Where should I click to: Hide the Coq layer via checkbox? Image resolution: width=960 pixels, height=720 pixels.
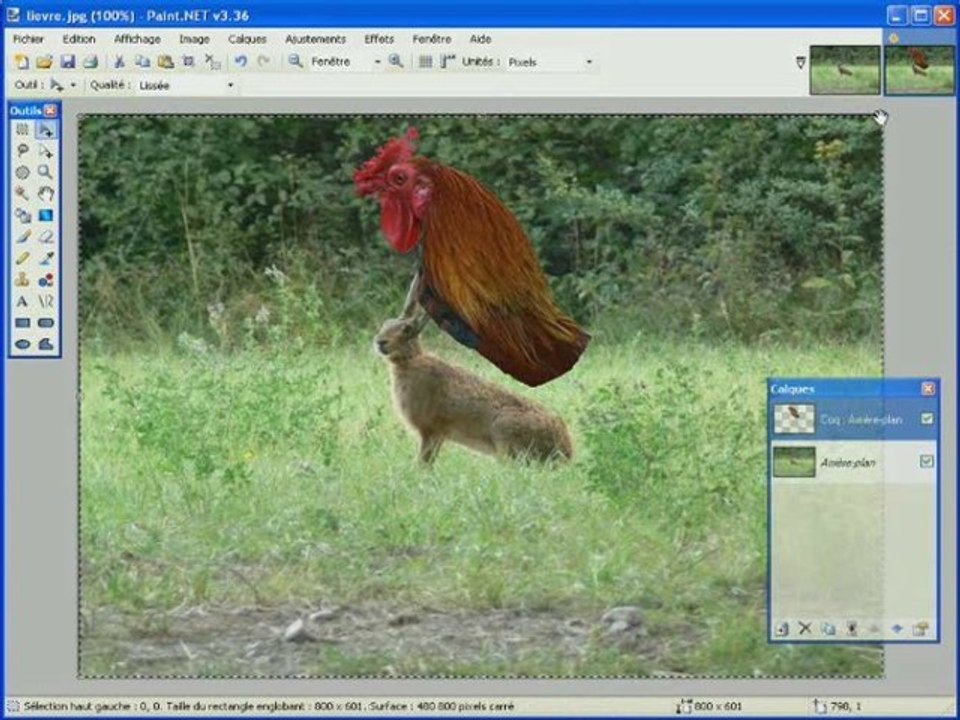click(x=927, y=419)
